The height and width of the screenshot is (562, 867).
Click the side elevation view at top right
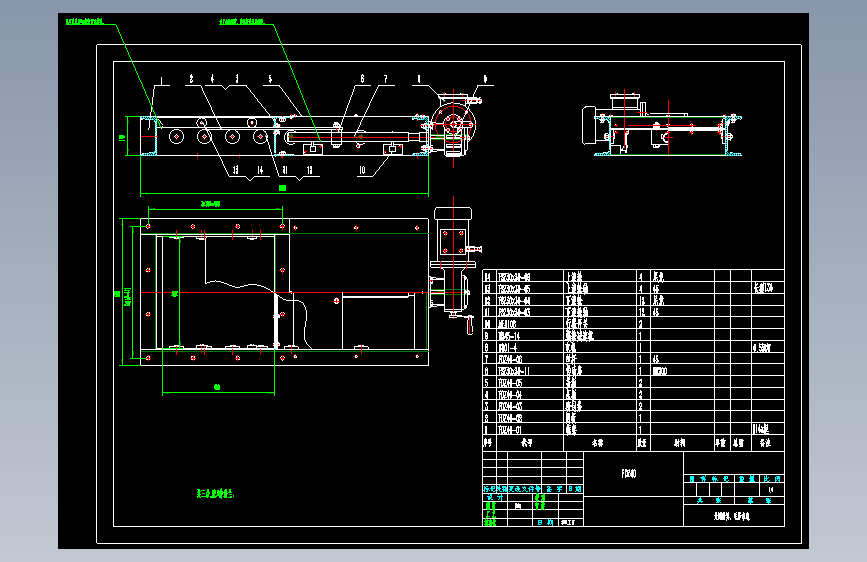(x=662, y=125)
